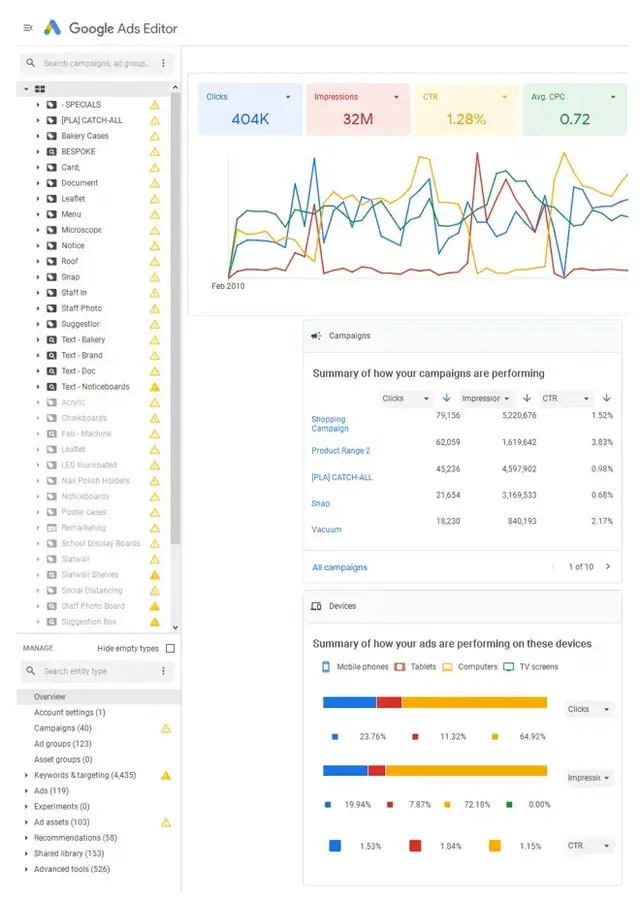The height and width of the screenshot is (901, 640).
Task: Click the shopping campaign icon beside Bakery Cases
Action: pos(51,136)
